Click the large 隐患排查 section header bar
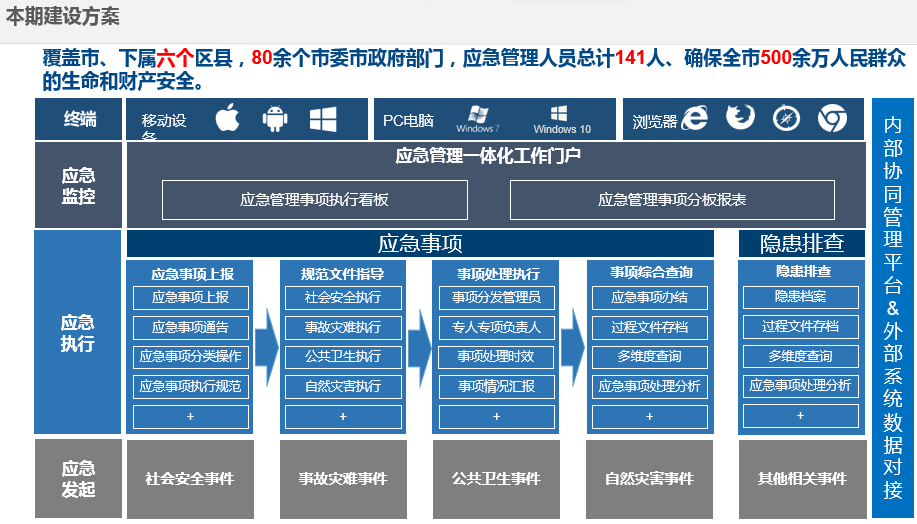This screenshot has width=917, height=524. 802,243
